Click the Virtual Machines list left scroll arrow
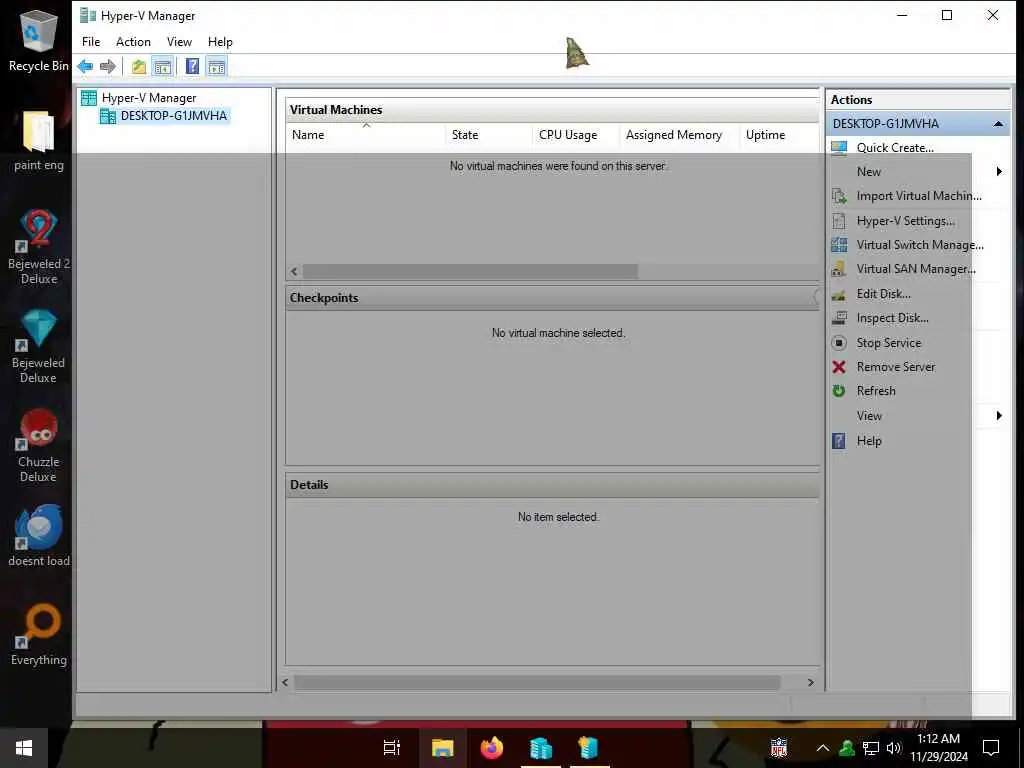Viewport: 1024px width, 768px height. point(294,272)
